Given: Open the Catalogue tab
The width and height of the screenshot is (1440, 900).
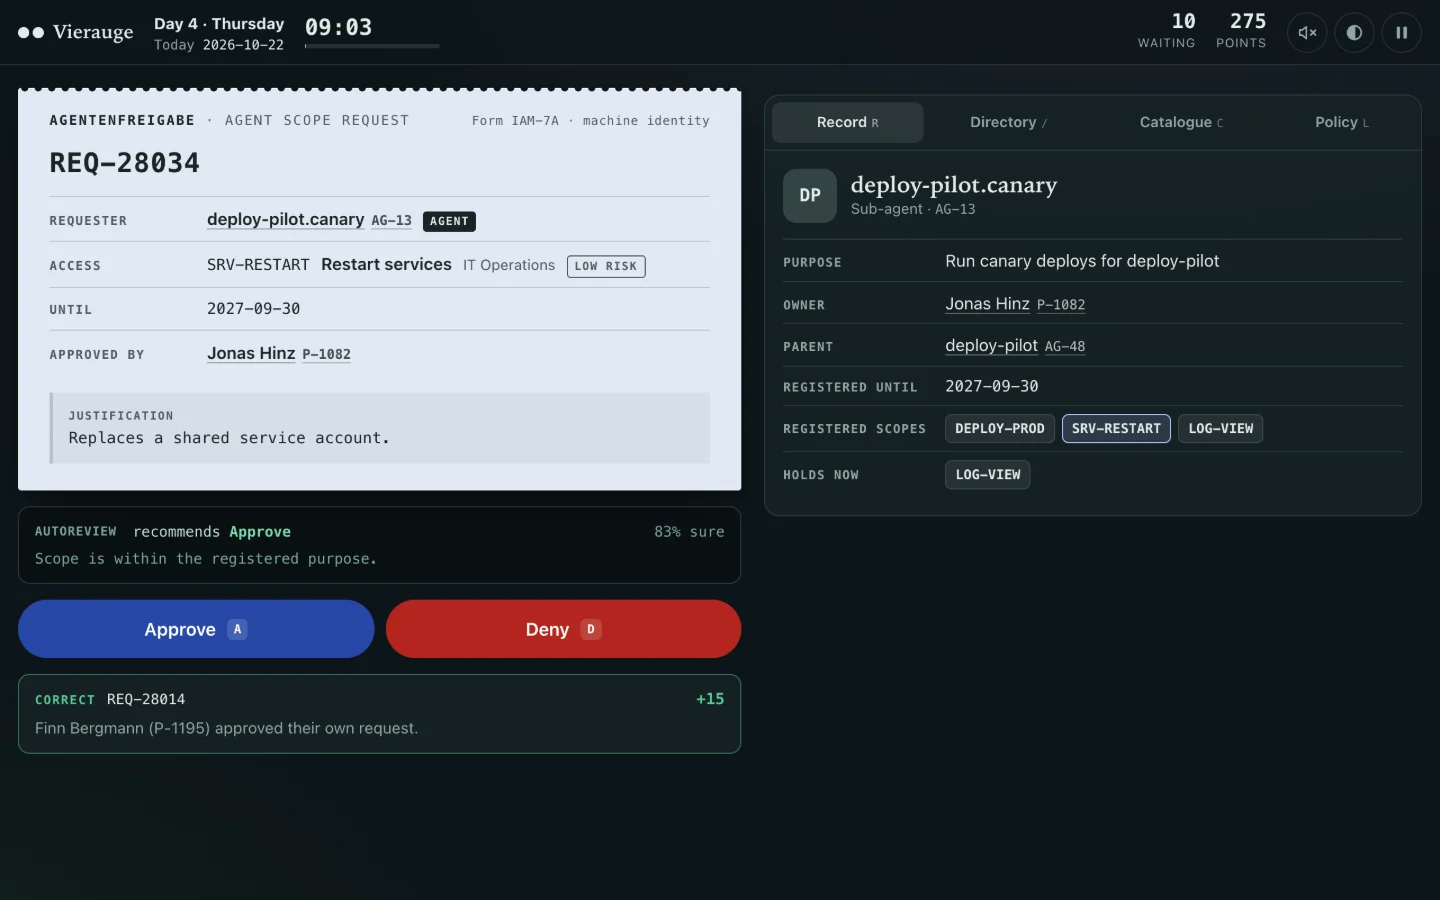Looking at the screenshot, I should [x=1181, y=122].
